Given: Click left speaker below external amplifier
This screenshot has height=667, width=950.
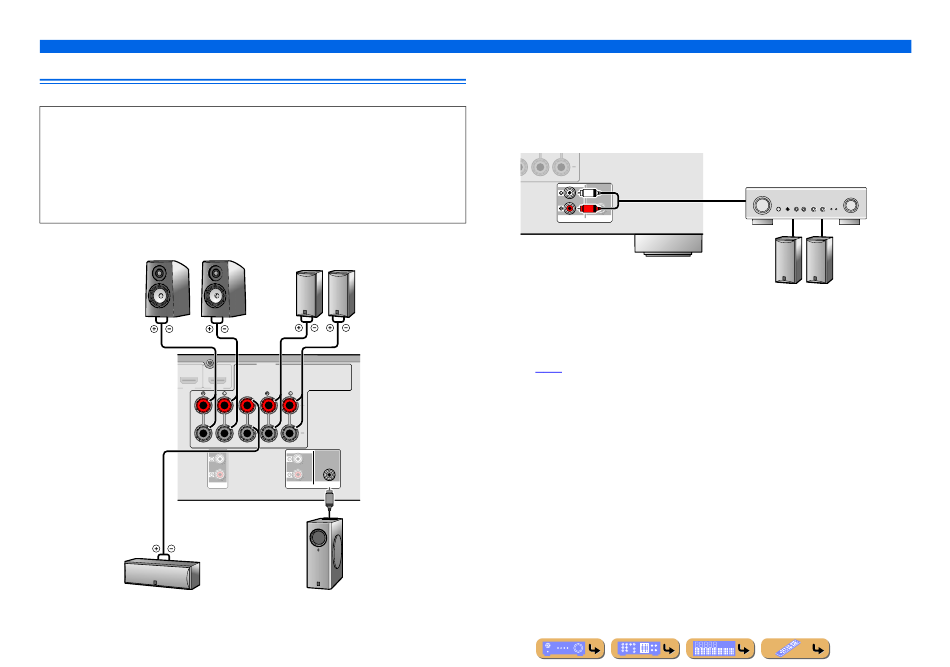Looking at the screenshot, I should coord(790,262).
